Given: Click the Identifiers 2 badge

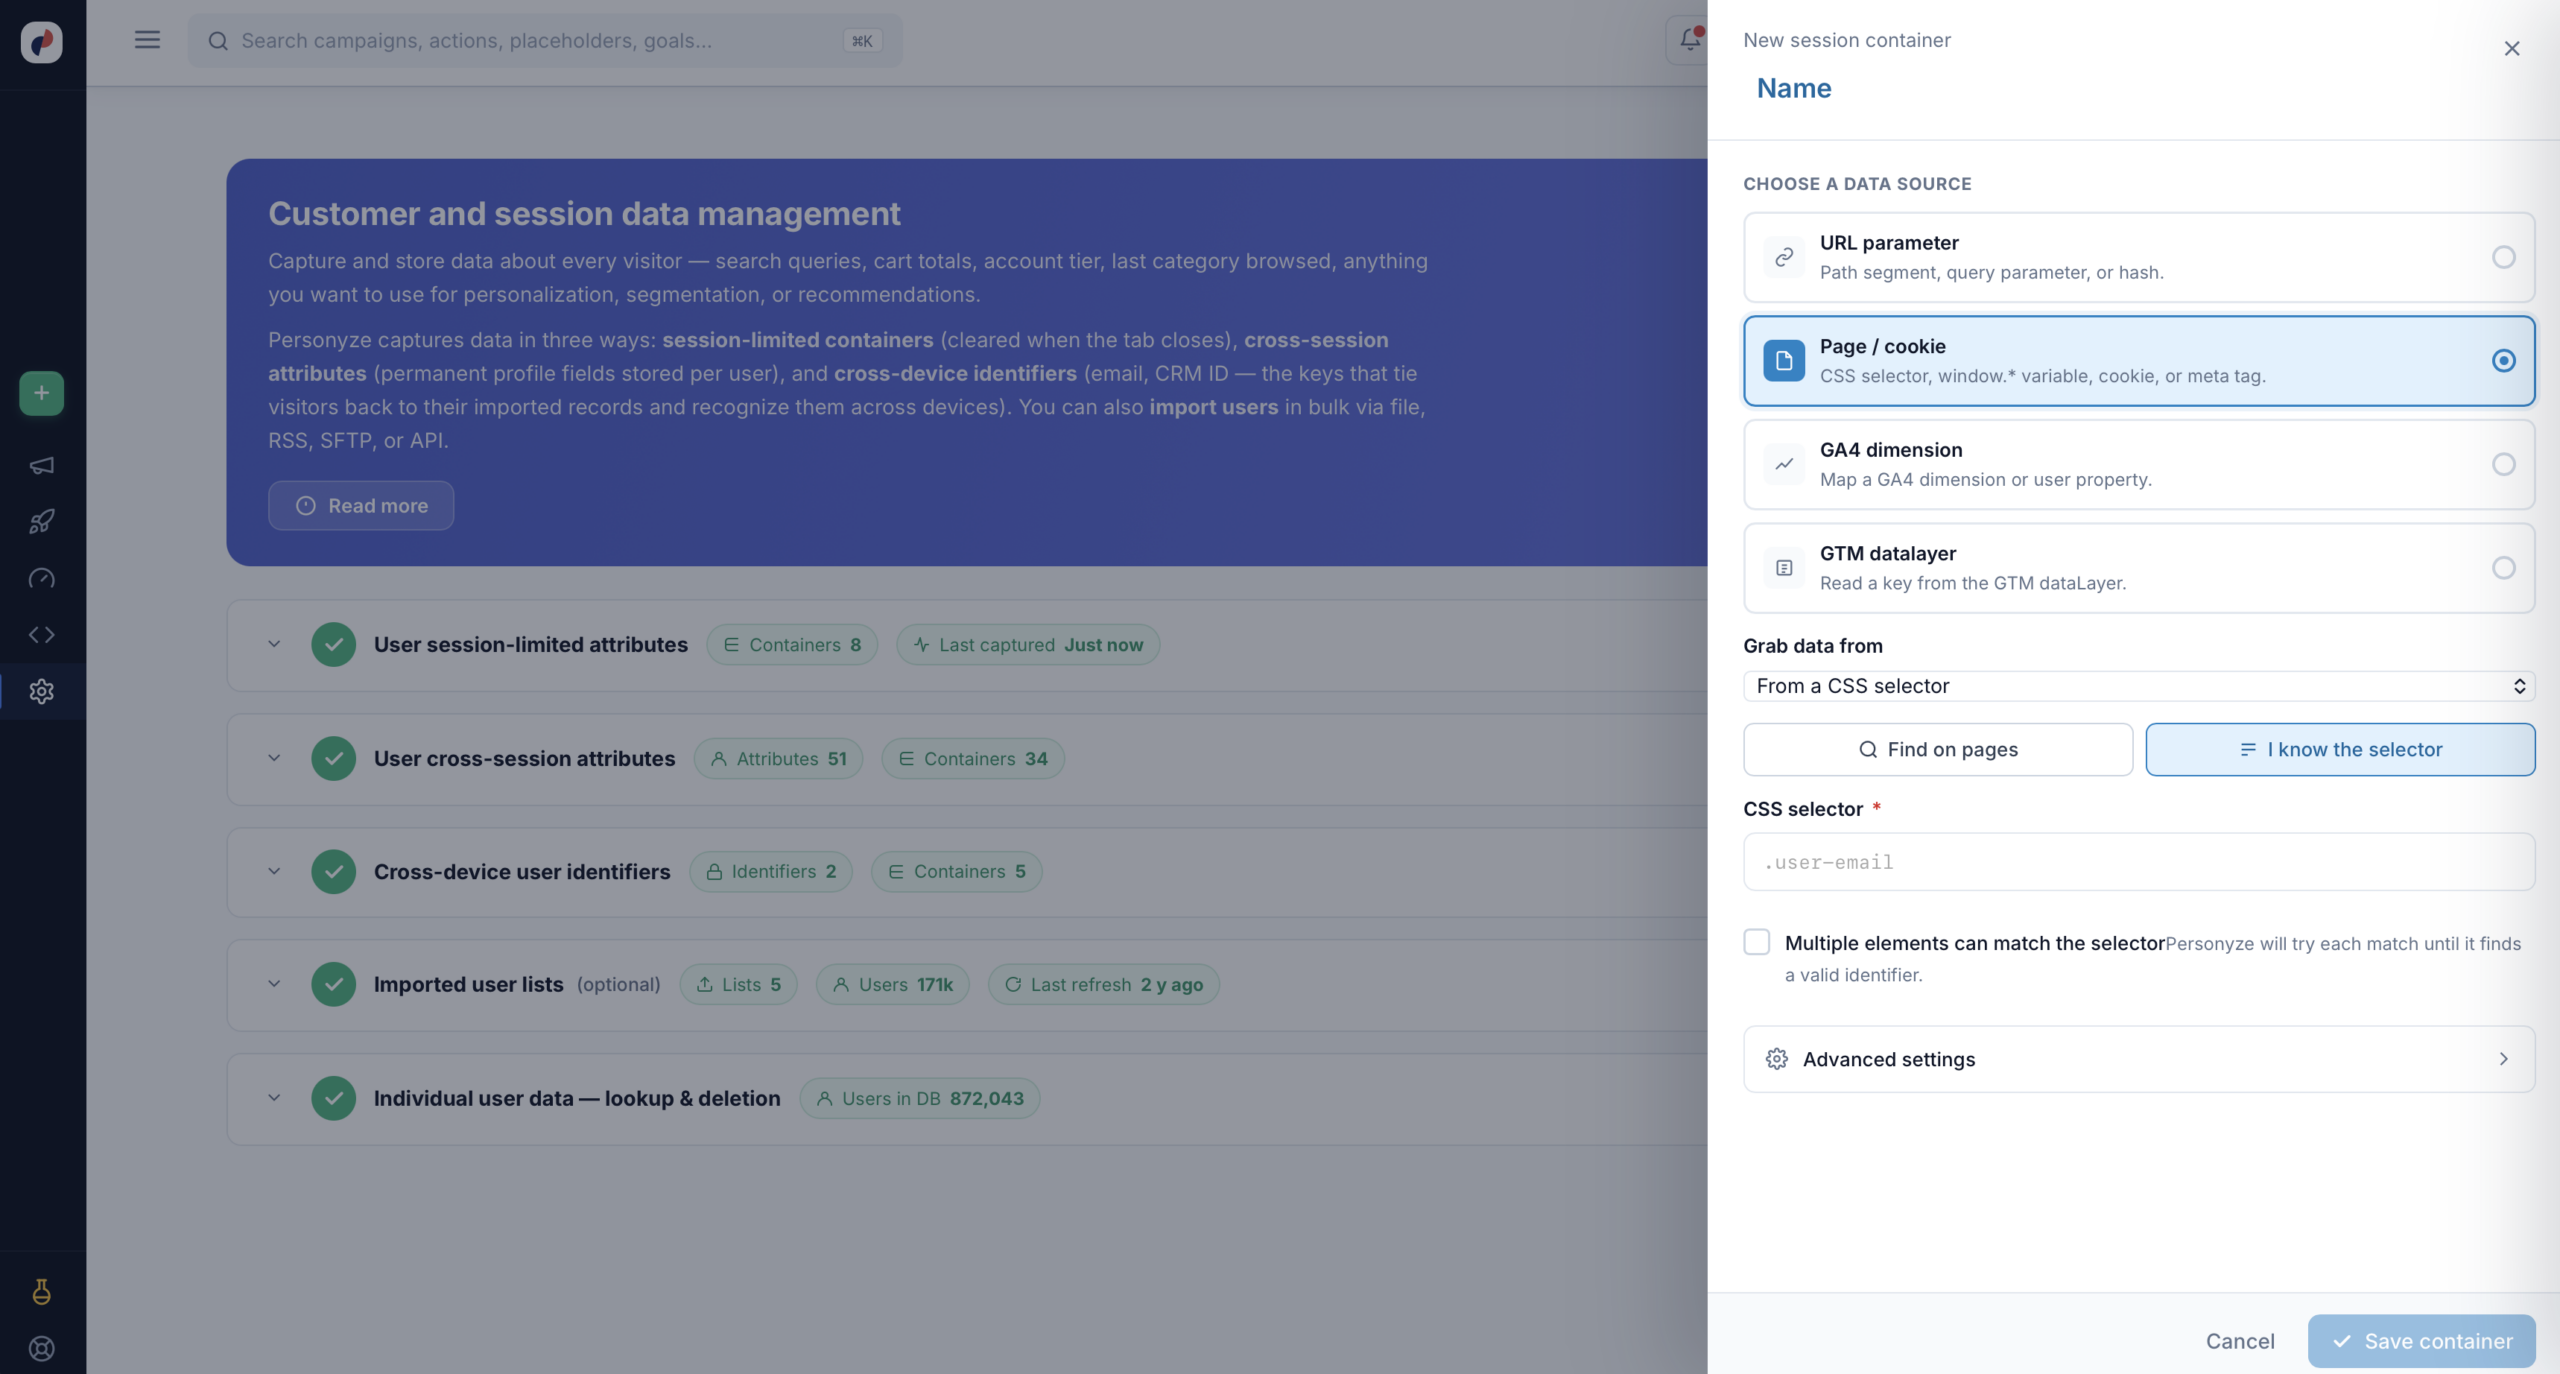Looking at the screenshot, I should [x=771, y=872].
